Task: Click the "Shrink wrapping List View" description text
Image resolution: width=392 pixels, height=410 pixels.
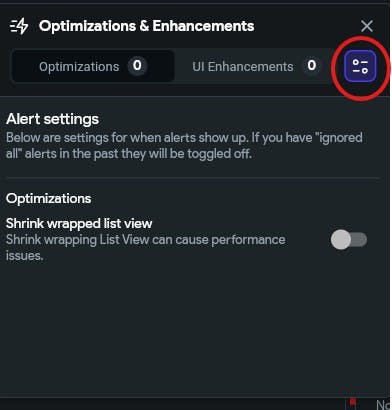Action: (146, 248)
